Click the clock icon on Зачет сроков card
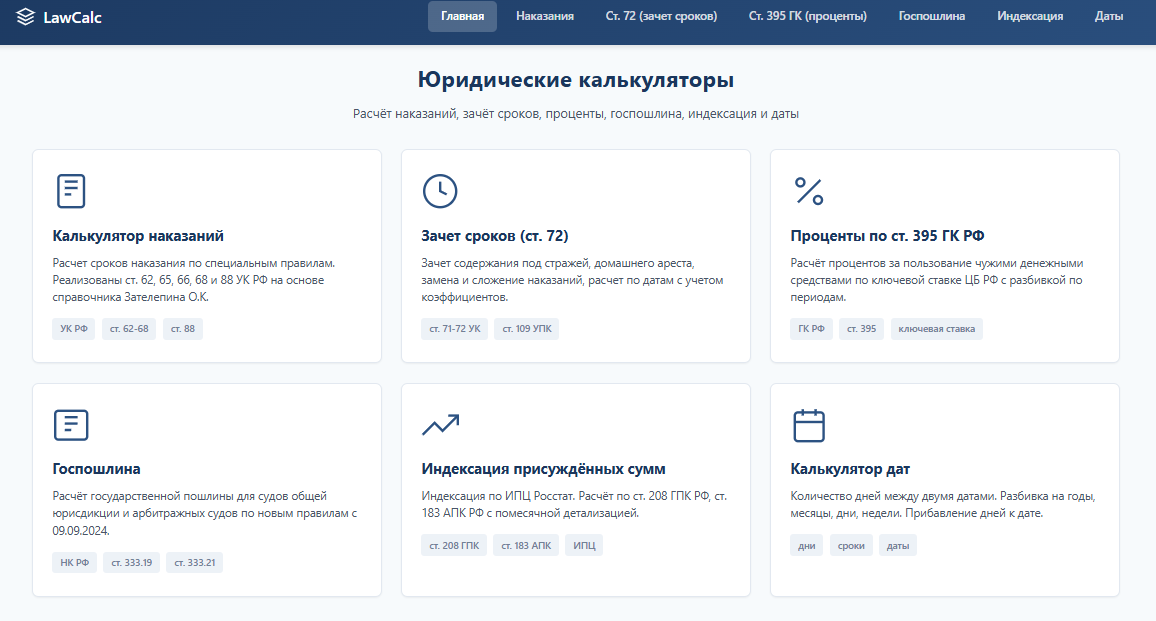 tap(440, 191)
